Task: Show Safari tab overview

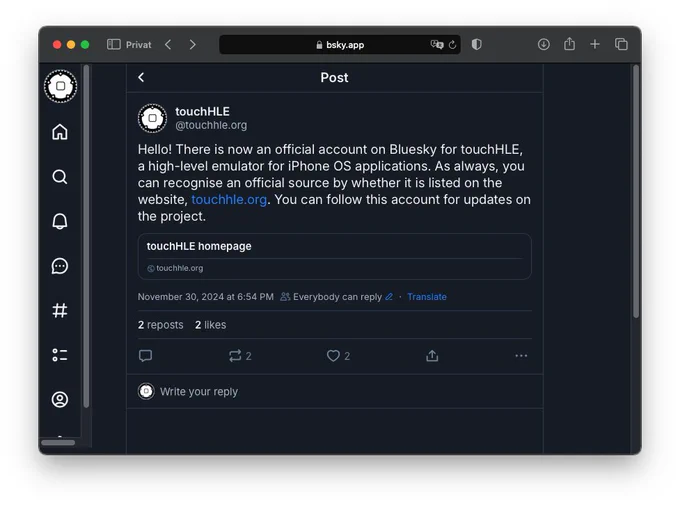Action: click(621, 44)
